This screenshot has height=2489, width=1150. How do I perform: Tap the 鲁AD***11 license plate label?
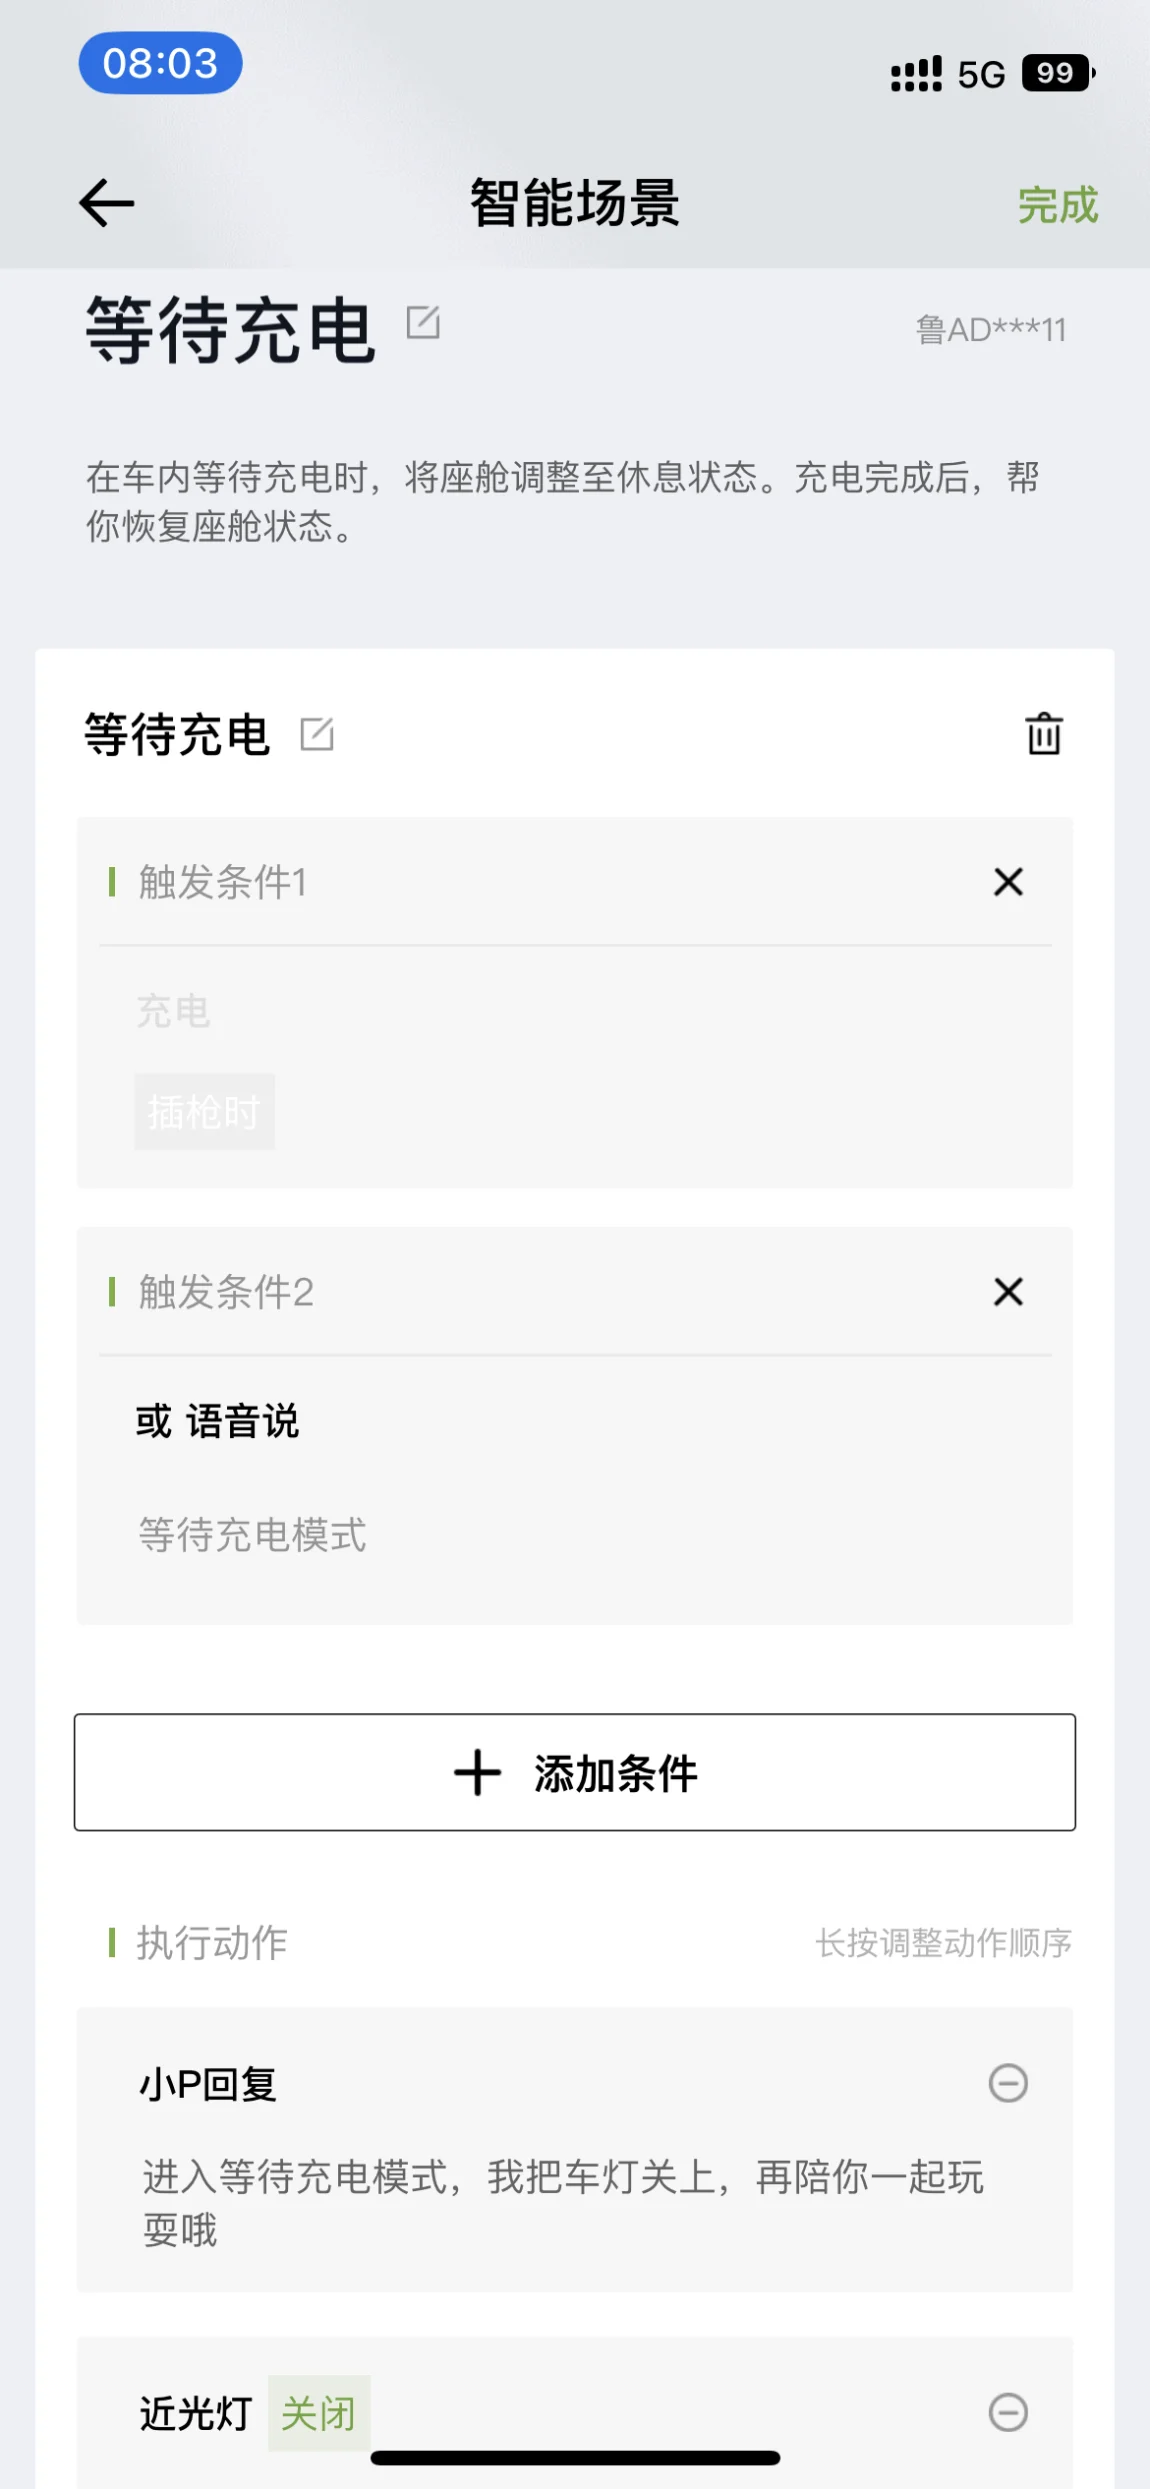[991, 329]
